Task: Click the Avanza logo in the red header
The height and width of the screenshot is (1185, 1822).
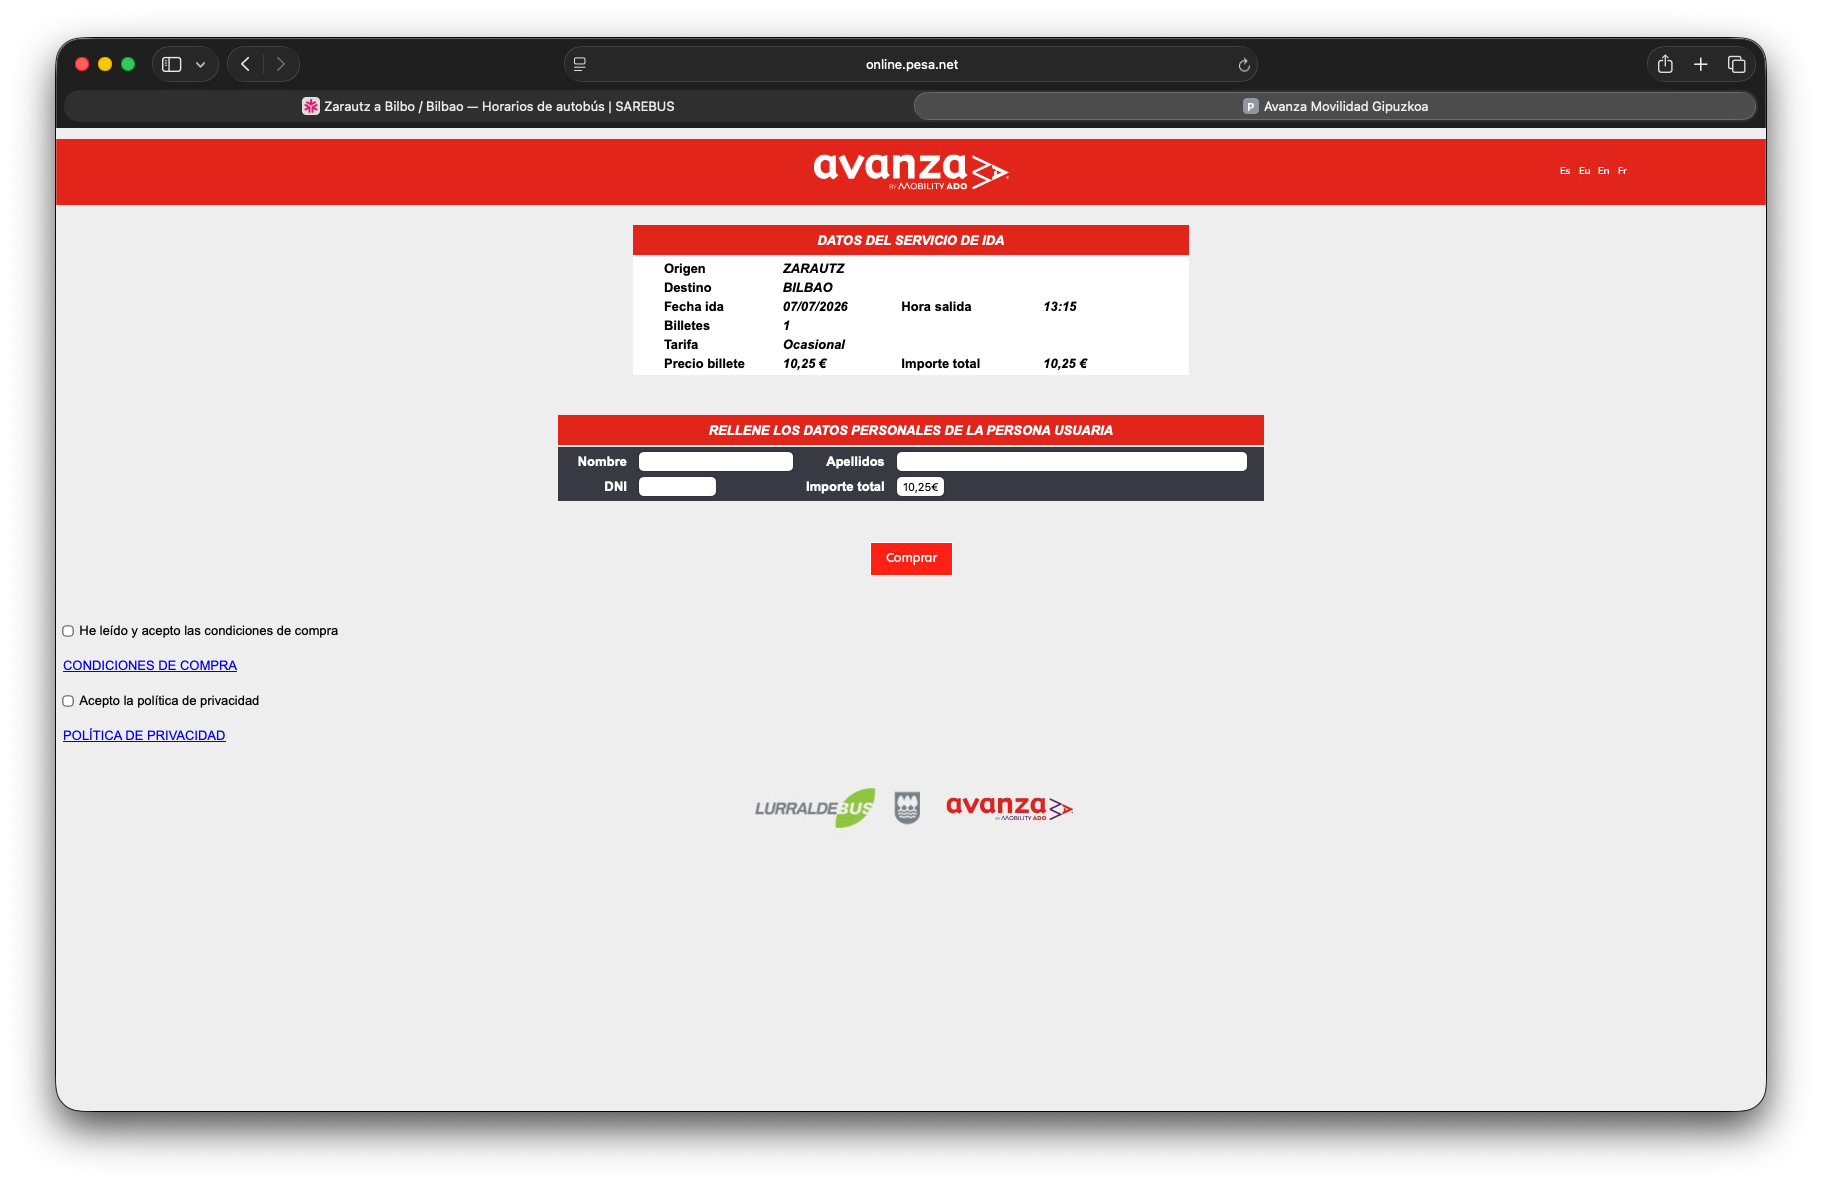Action: 911,171
